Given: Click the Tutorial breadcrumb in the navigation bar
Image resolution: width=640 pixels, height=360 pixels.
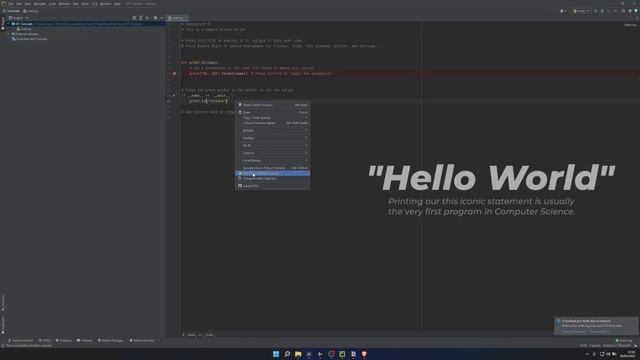Looking at the screenshot, I should [x=11, y=11].
